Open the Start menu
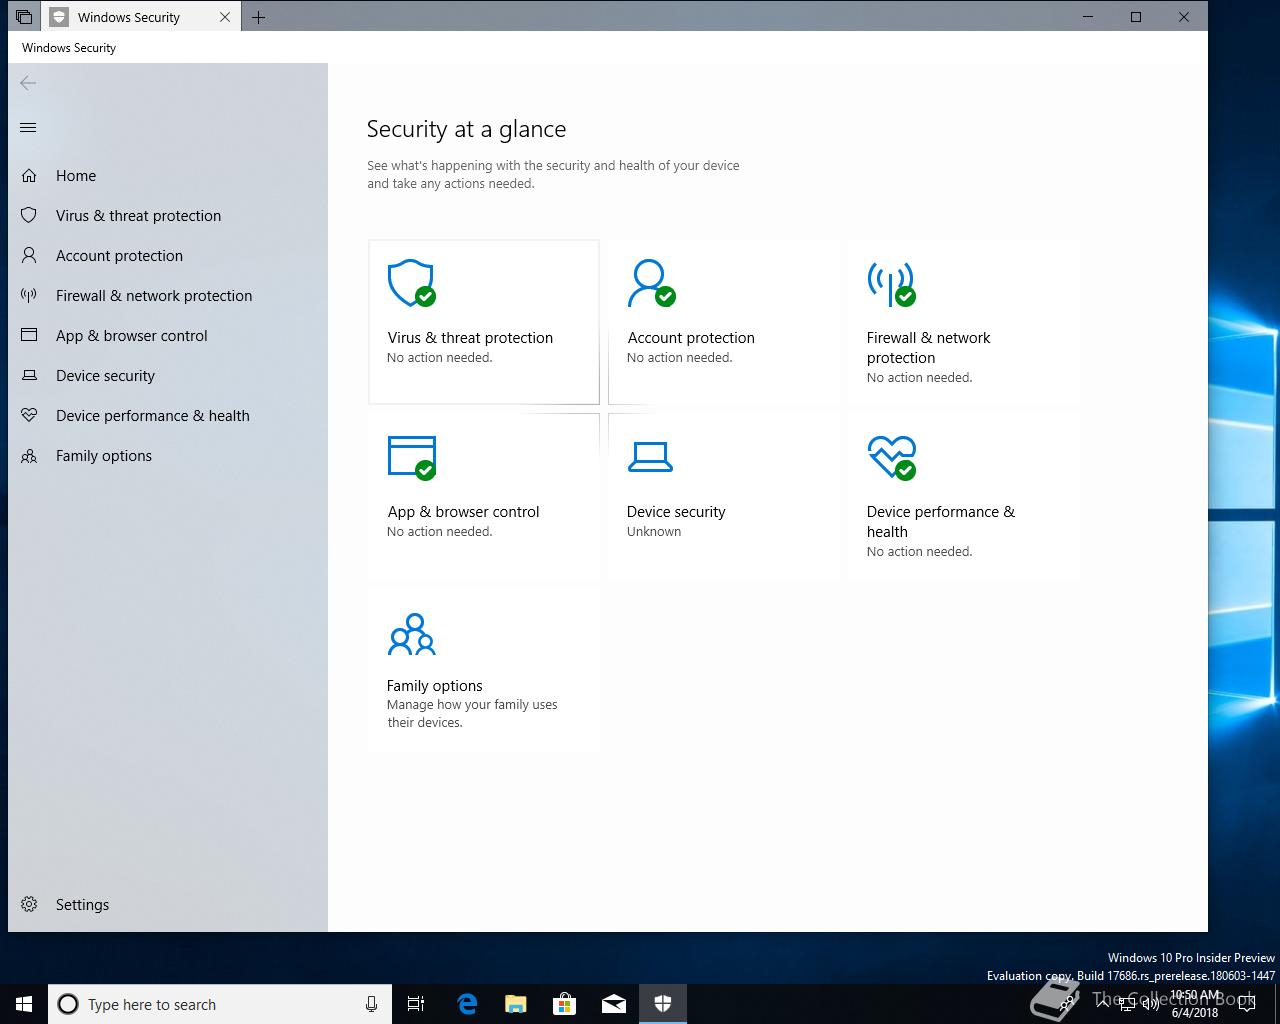The height and width of the screenshot is (1024, 1280). click(24, 1004)
